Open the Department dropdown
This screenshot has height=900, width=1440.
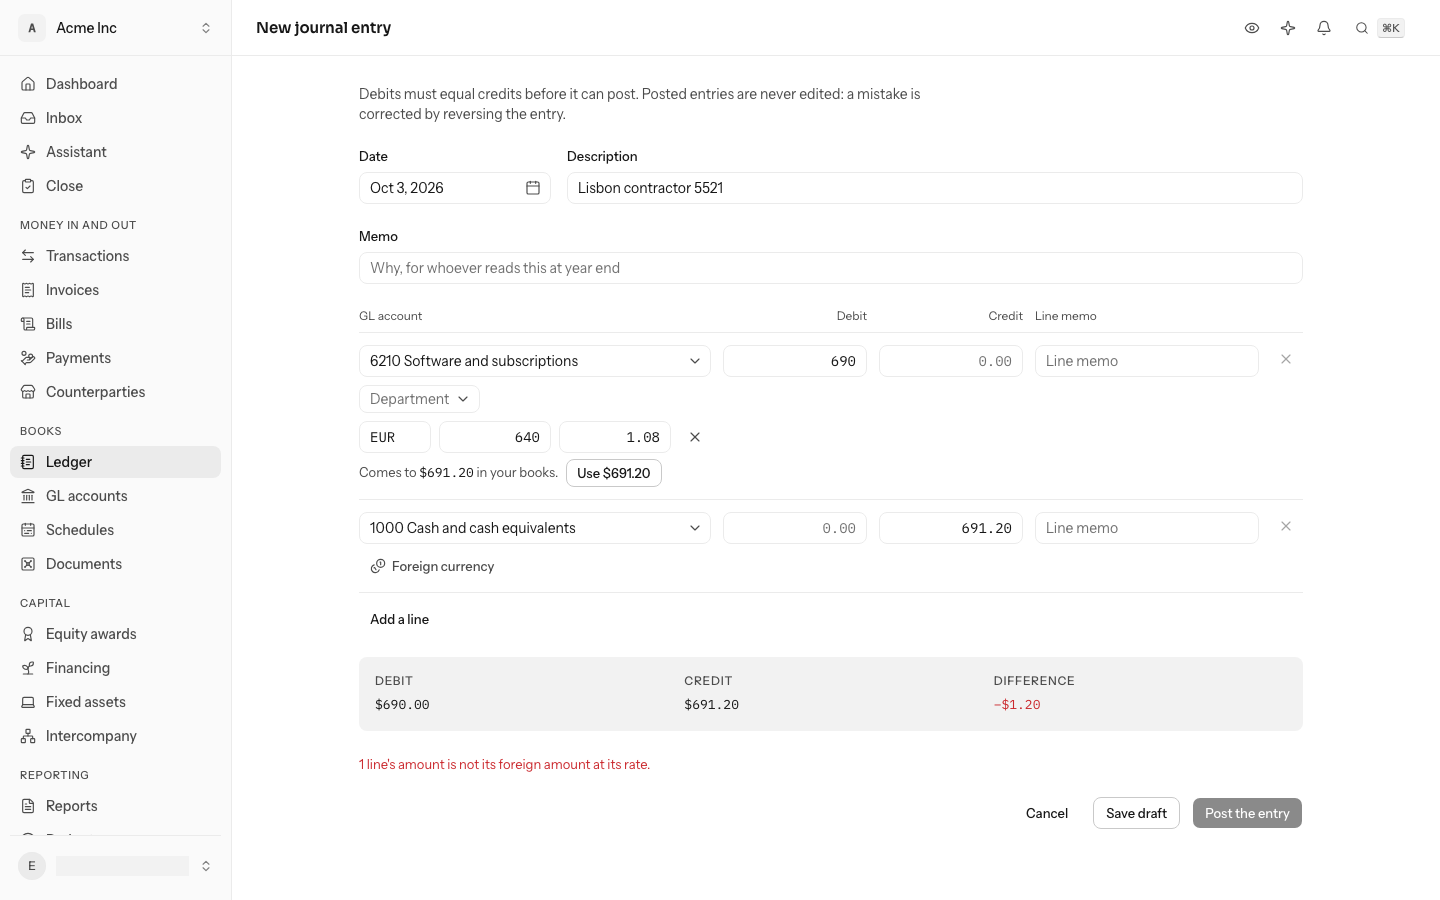point(419,399)
